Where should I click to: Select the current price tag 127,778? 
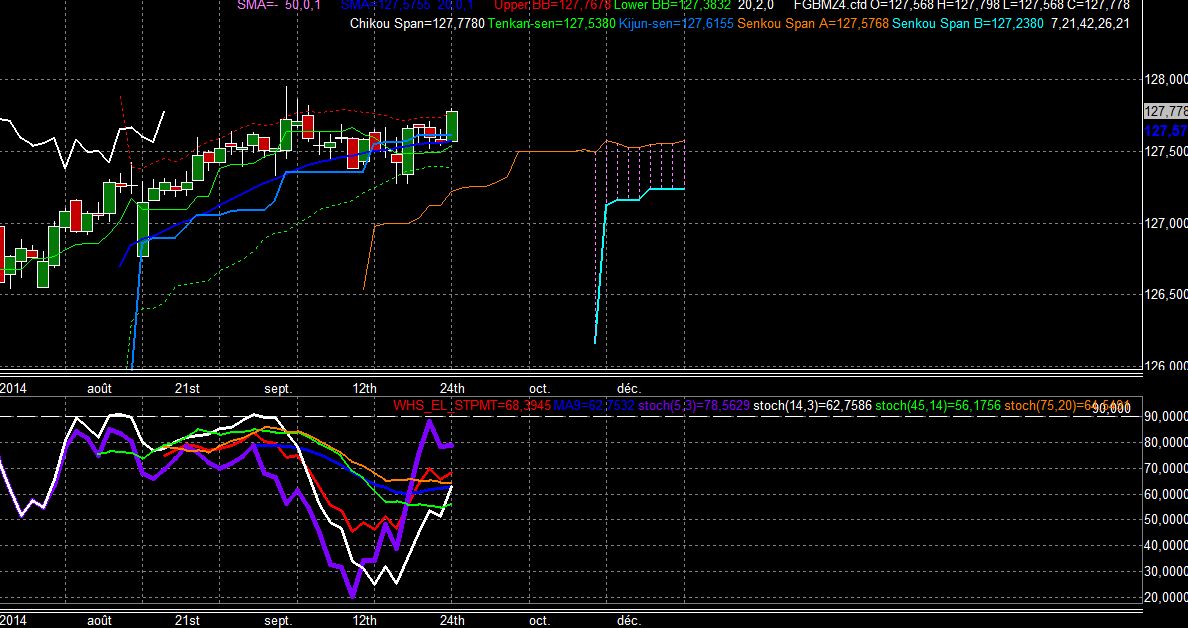pos(1165,111)
